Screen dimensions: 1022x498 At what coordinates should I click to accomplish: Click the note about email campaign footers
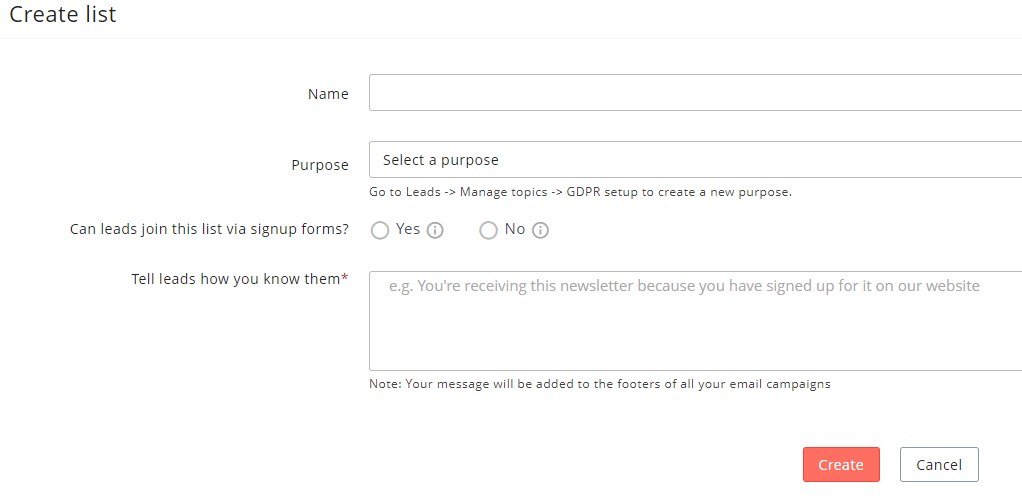(600, 383)
